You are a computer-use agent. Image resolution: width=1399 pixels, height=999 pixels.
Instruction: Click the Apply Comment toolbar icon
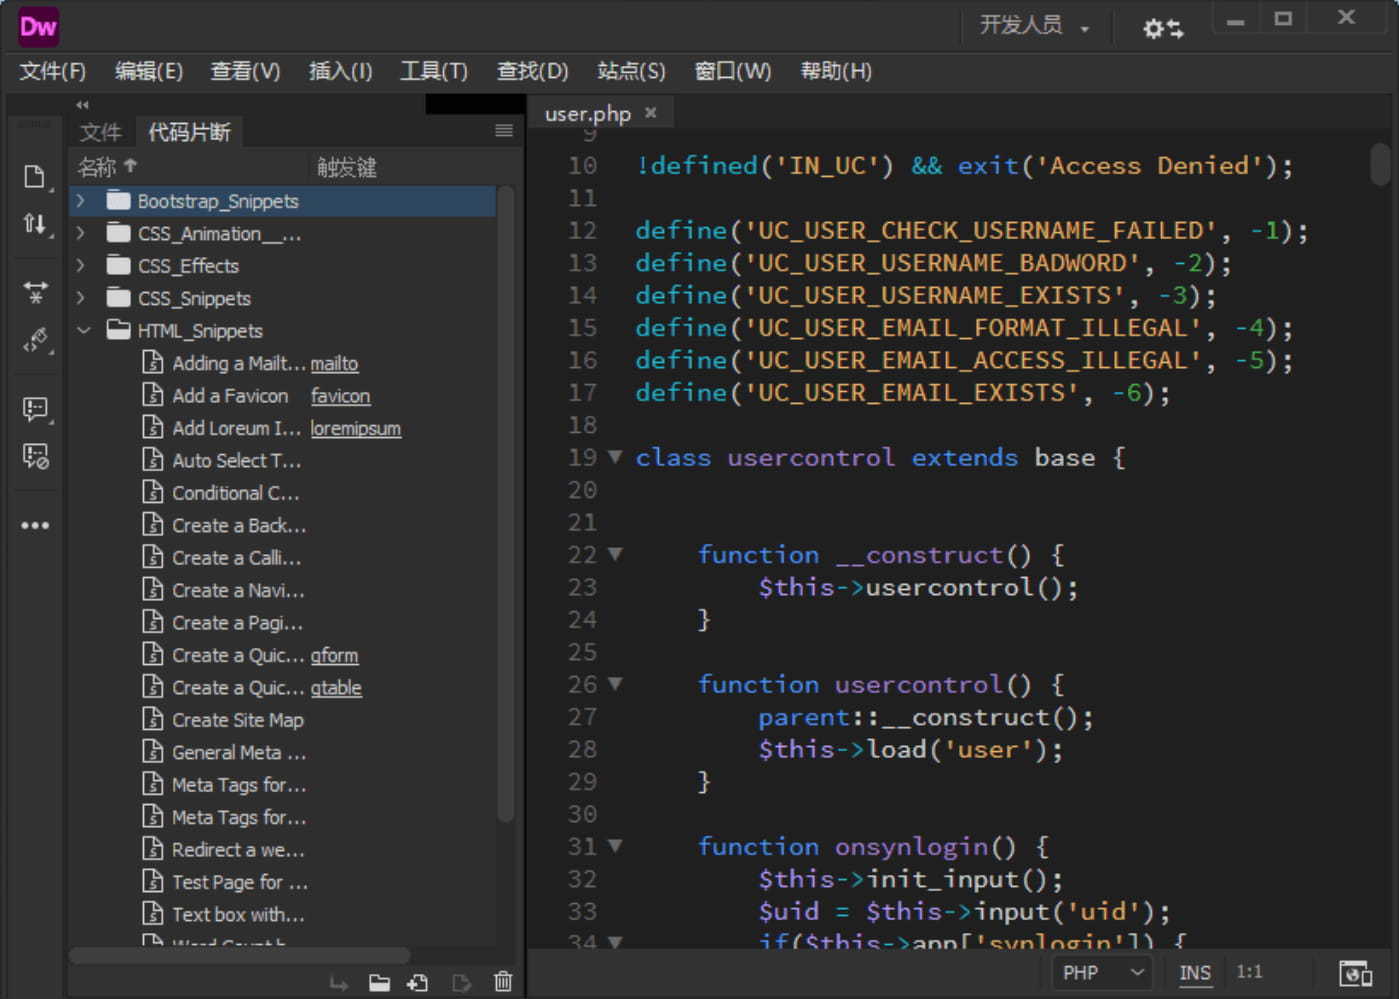(35, 409)
